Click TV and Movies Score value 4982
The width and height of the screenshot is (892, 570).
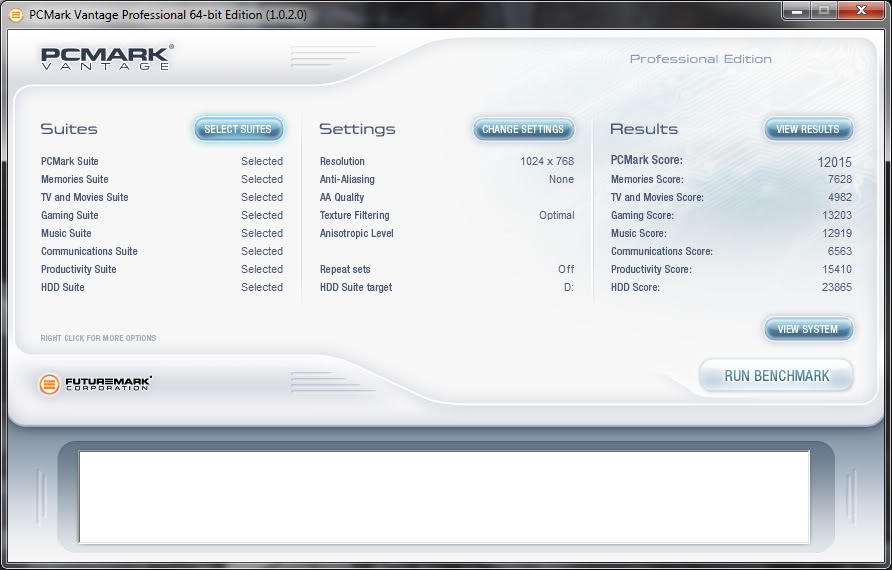coord(840,197)
